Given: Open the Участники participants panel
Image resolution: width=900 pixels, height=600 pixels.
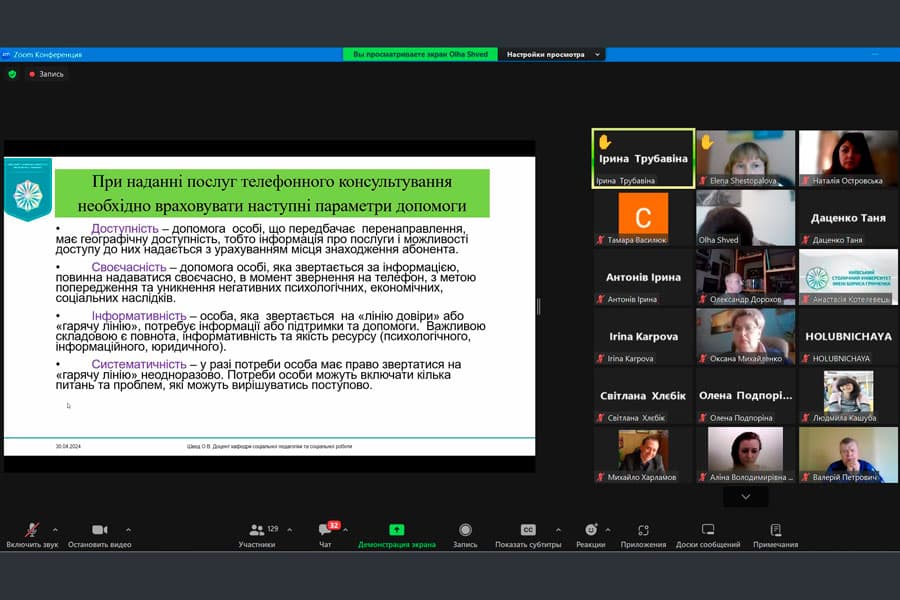Looking at the screenshot, I should pos(257,530).
